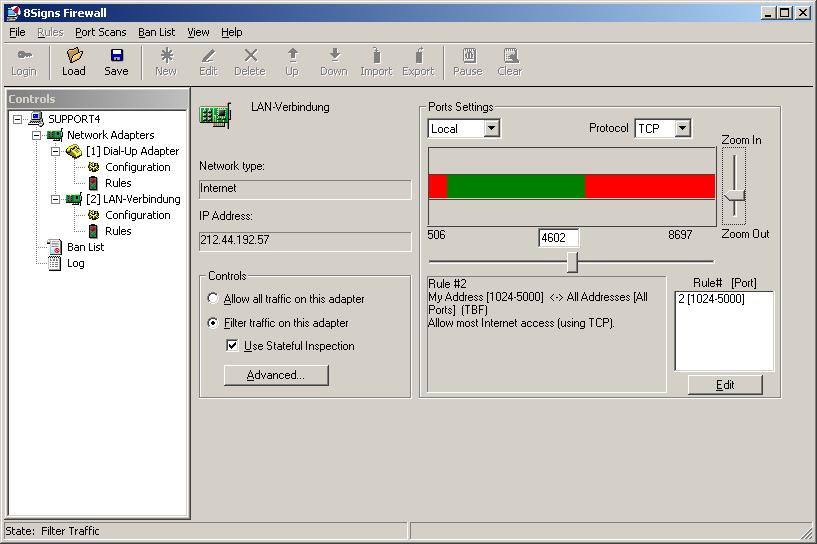Click the Edit button below rule list
The height and width of the screenshot is (544, 817).
tap(725, 385)
